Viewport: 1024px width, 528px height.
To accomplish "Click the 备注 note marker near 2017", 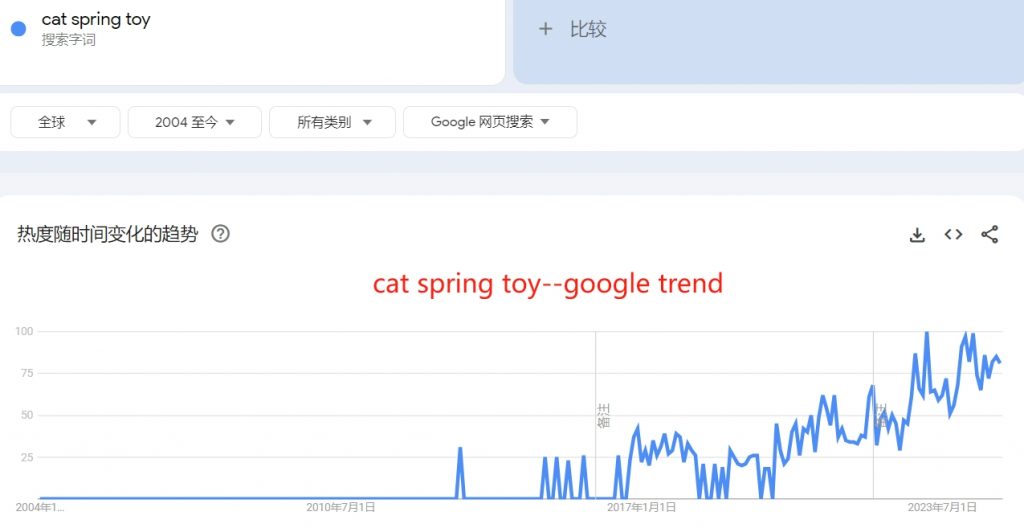I will 603,415.
